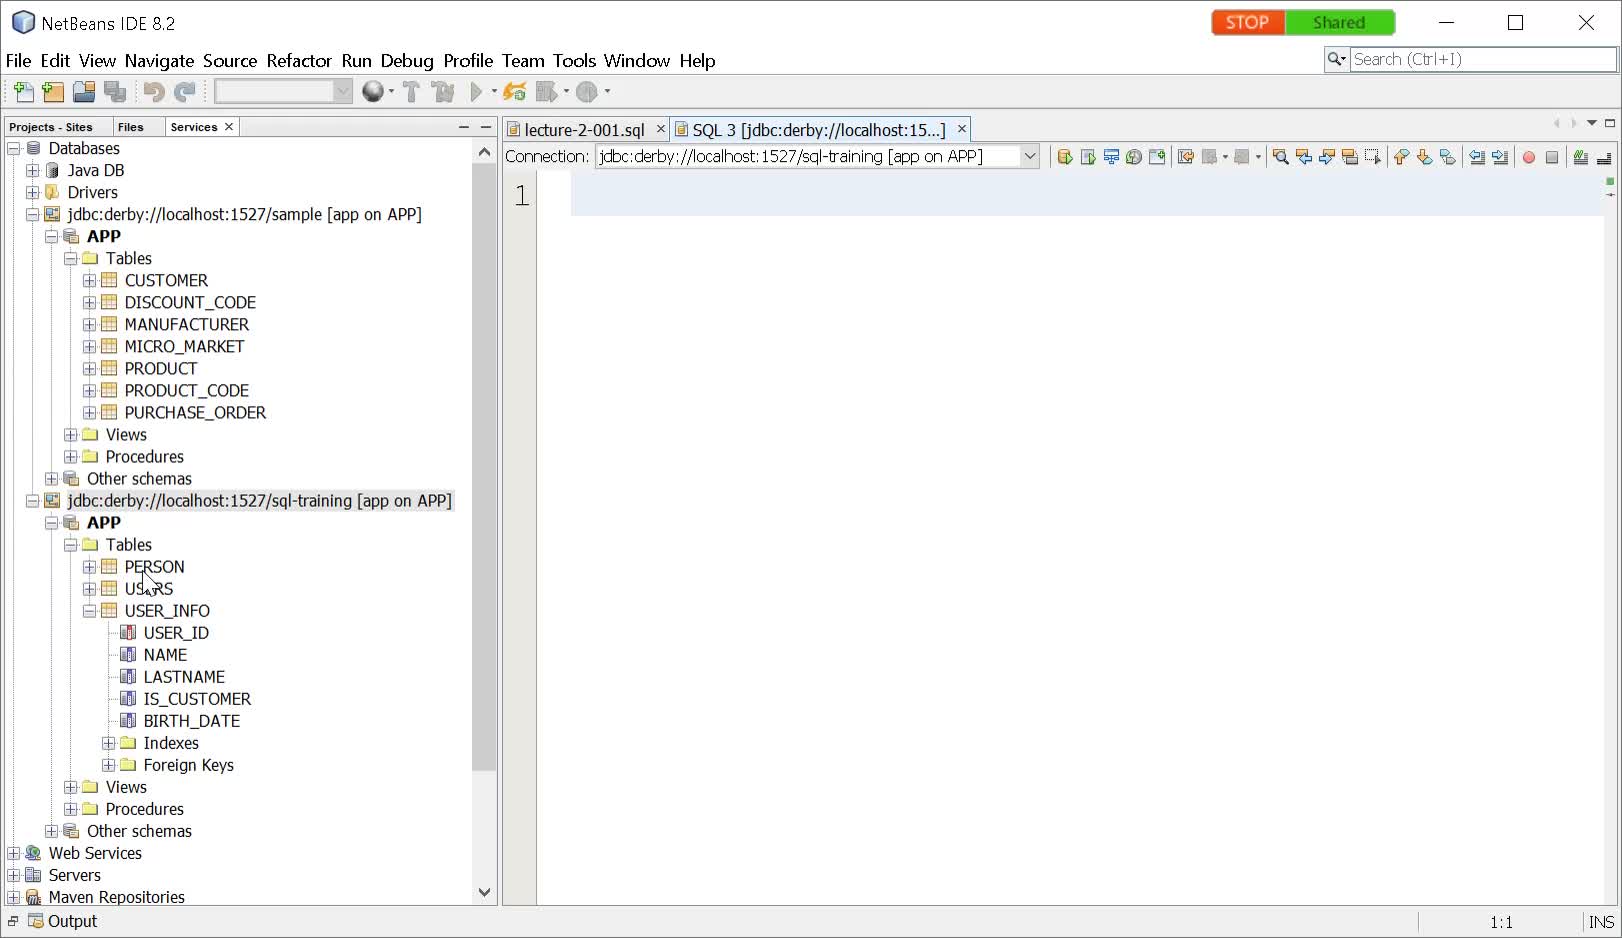Viewport: 1622px width, 938px height.
Task: Click the scroll-up arrow in Services panel
Action: (485, 152)
